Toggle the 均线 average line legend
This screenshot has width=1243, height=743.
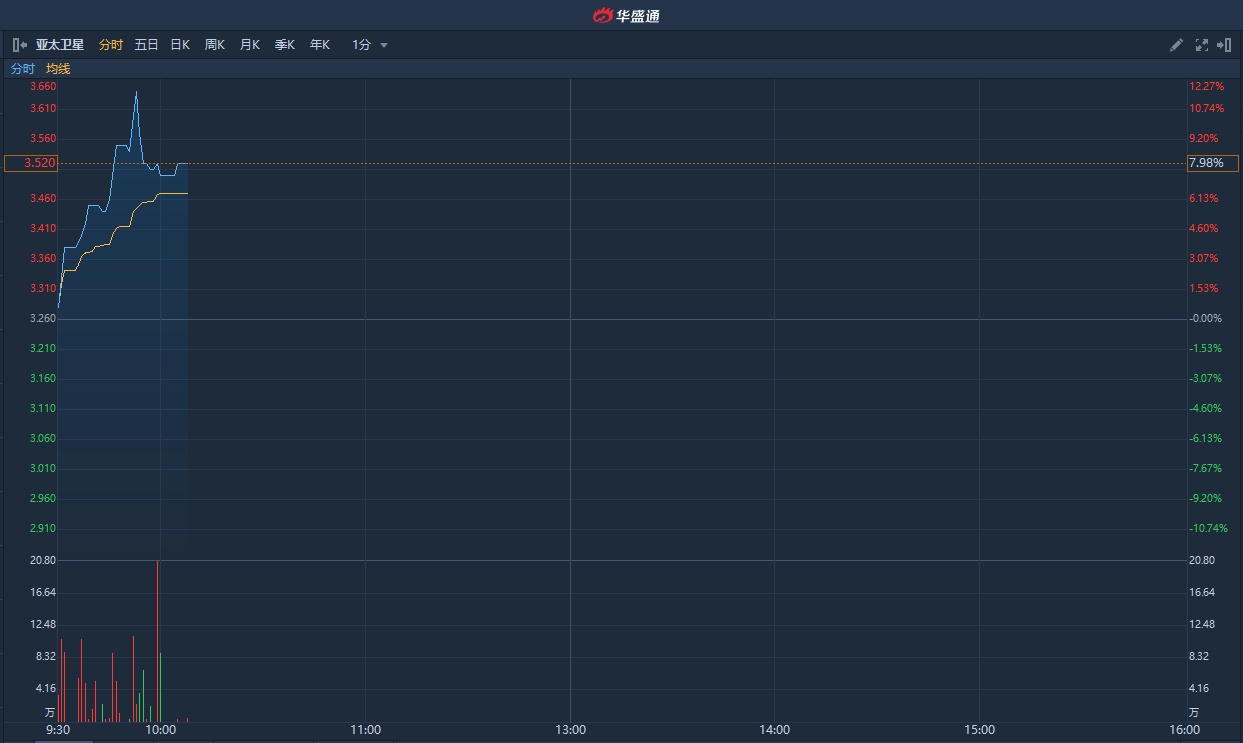(58, 69)
